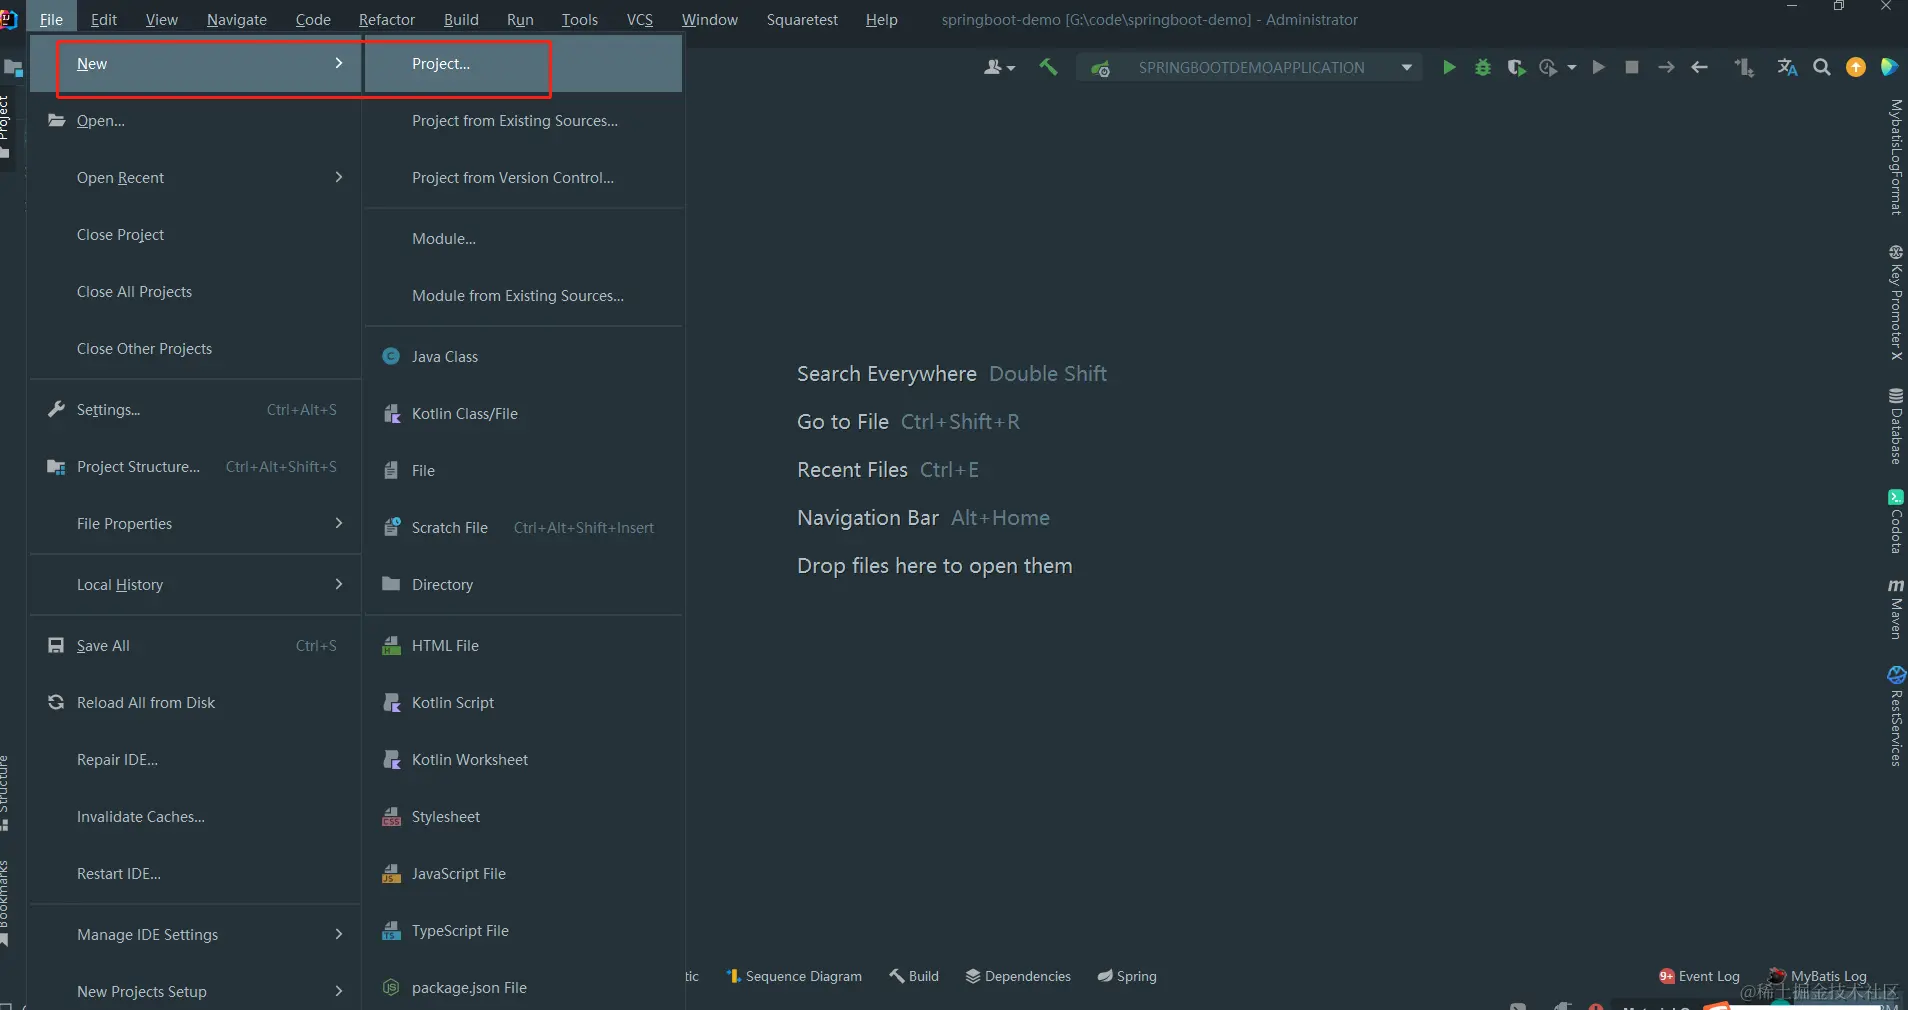The image size is (1908, 1010).
Task: Create a new Kotlin Class/File
Action: tap(524, 414)
